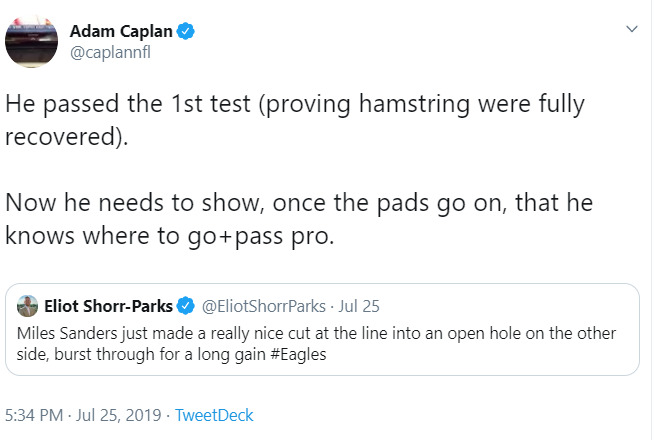Click the Jul 25, 2019 date

point(119,415)
